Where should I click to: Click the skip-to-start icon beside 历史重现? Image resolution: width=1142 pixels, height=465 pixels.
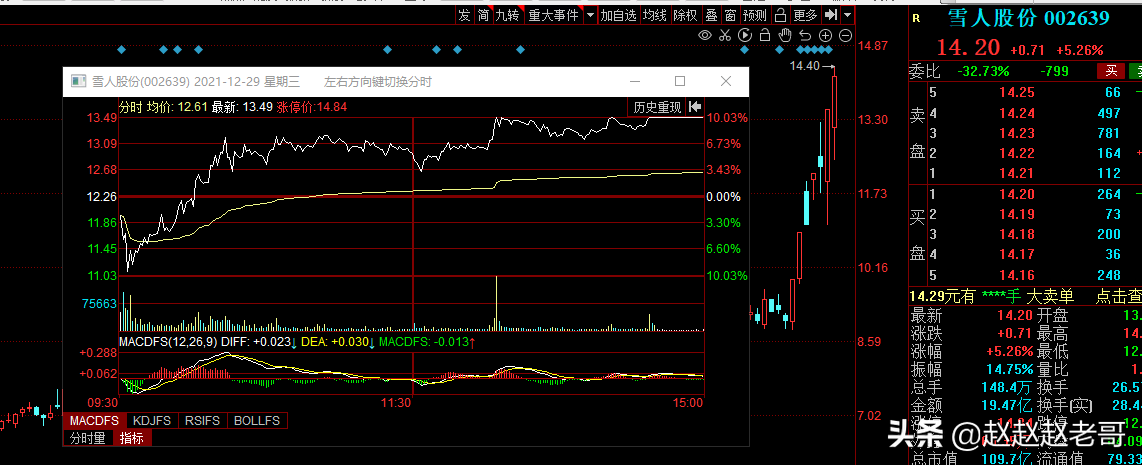pyautogui.click(x=695, y=107)
